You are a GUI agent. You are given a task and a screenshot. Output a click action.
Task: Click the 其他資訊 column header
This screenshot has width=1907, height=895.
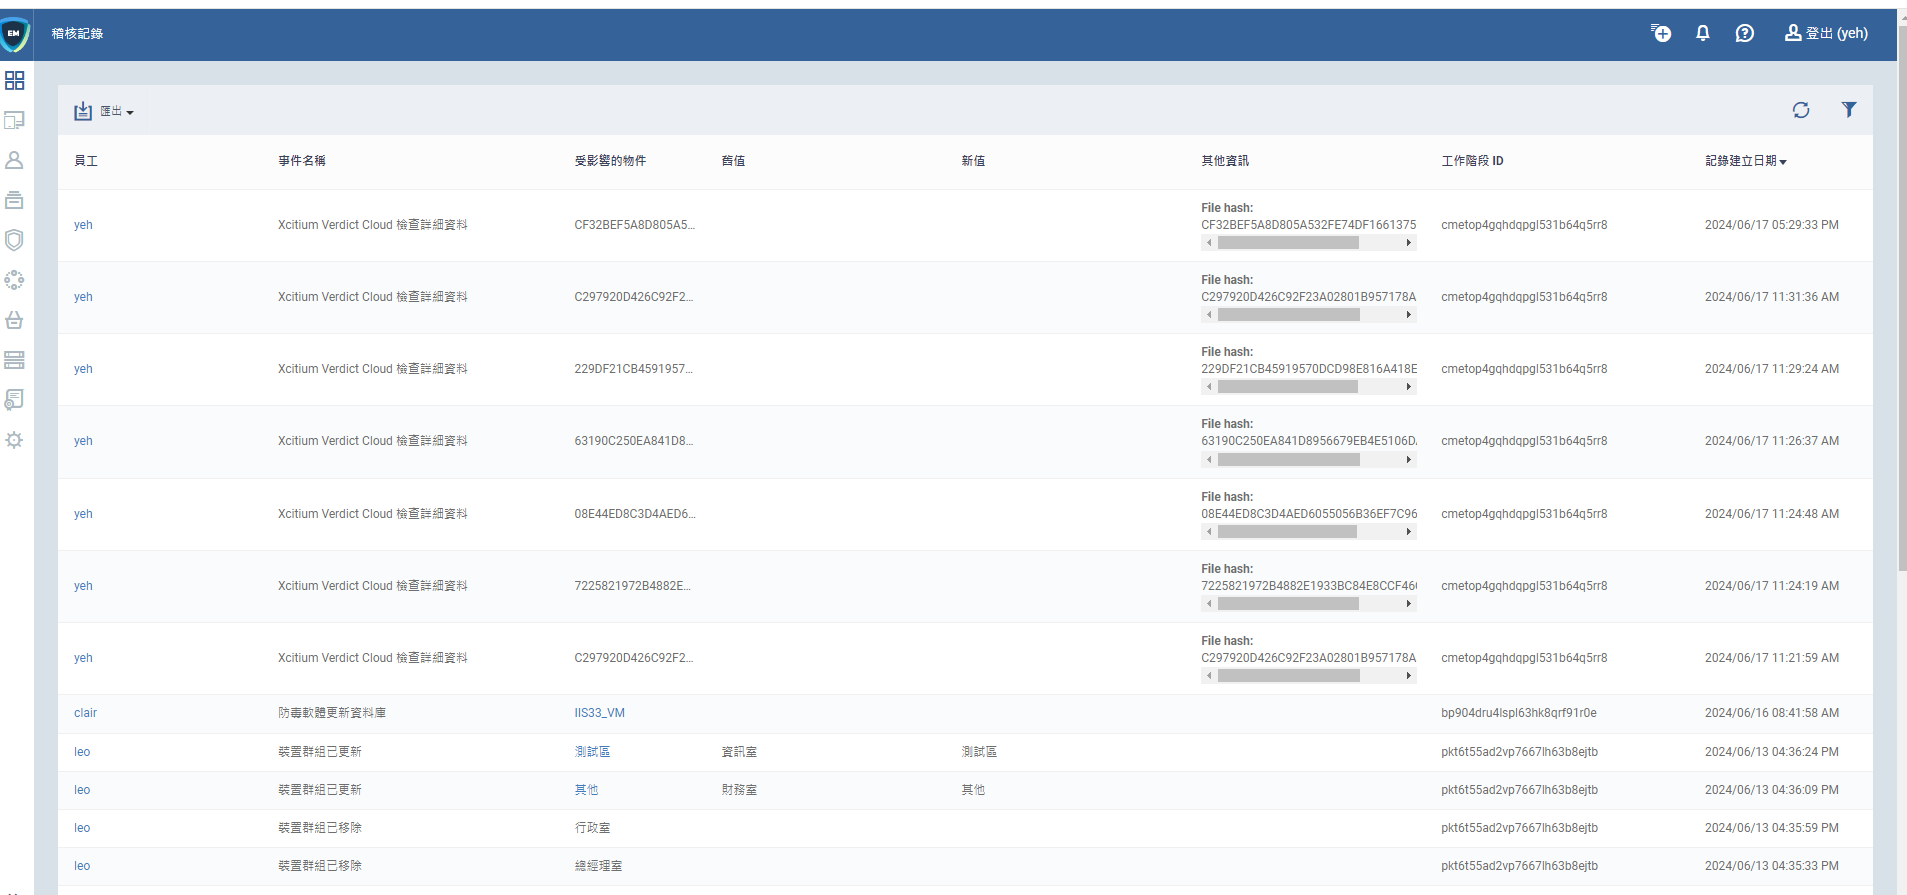pyautogui.click(x=1225, y=161)
